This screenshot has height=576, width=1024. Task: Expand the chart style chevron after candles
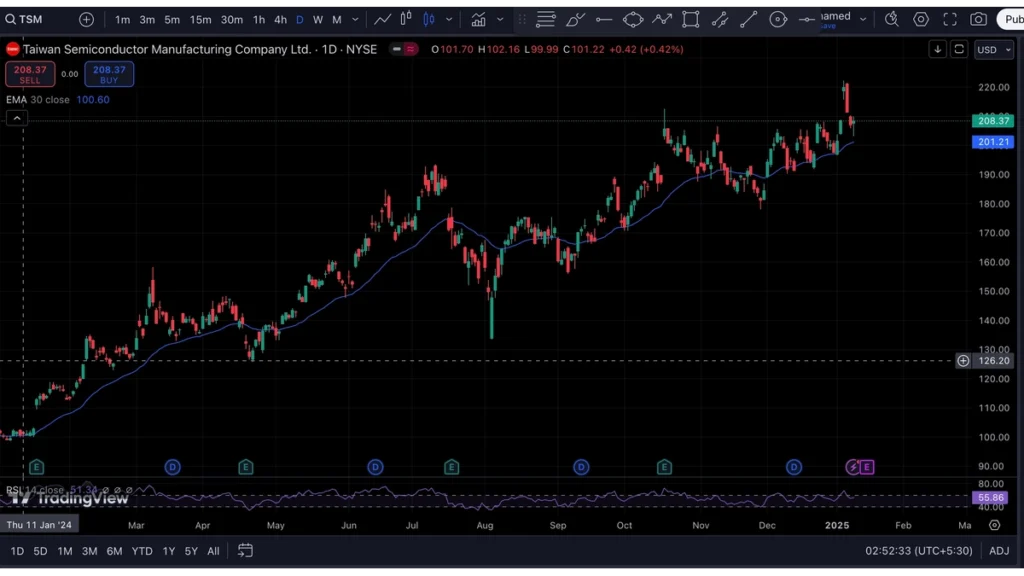coord(449,20)
